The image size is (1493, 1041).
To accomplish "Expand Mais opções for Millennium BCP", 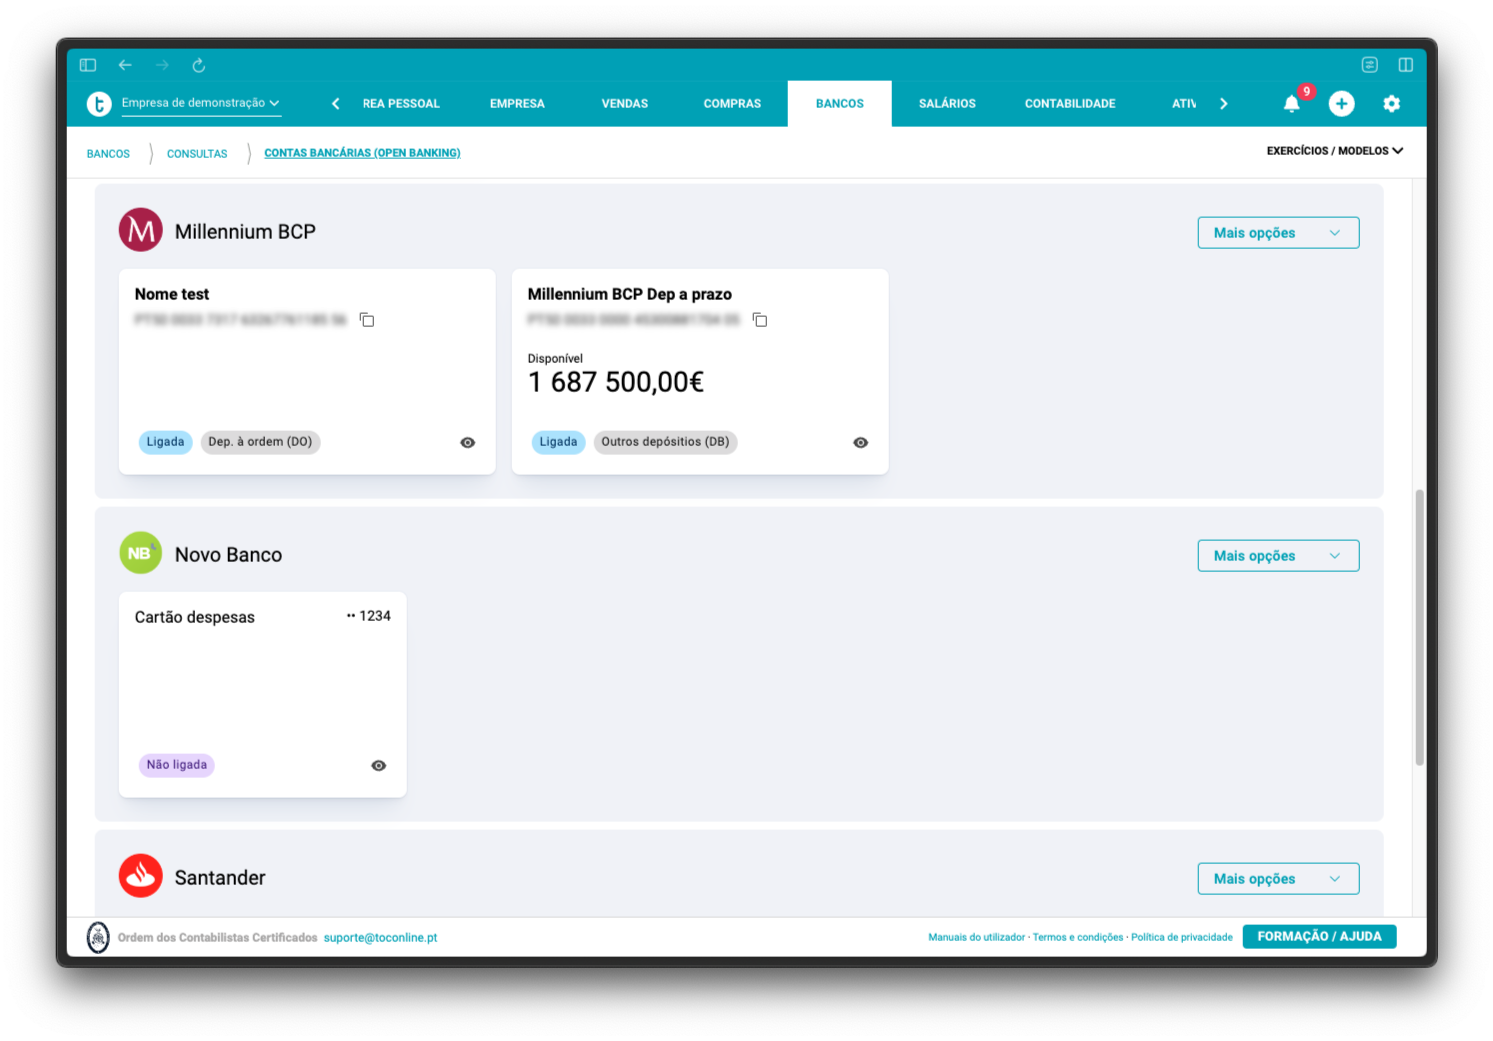I will pos(1278,233).
